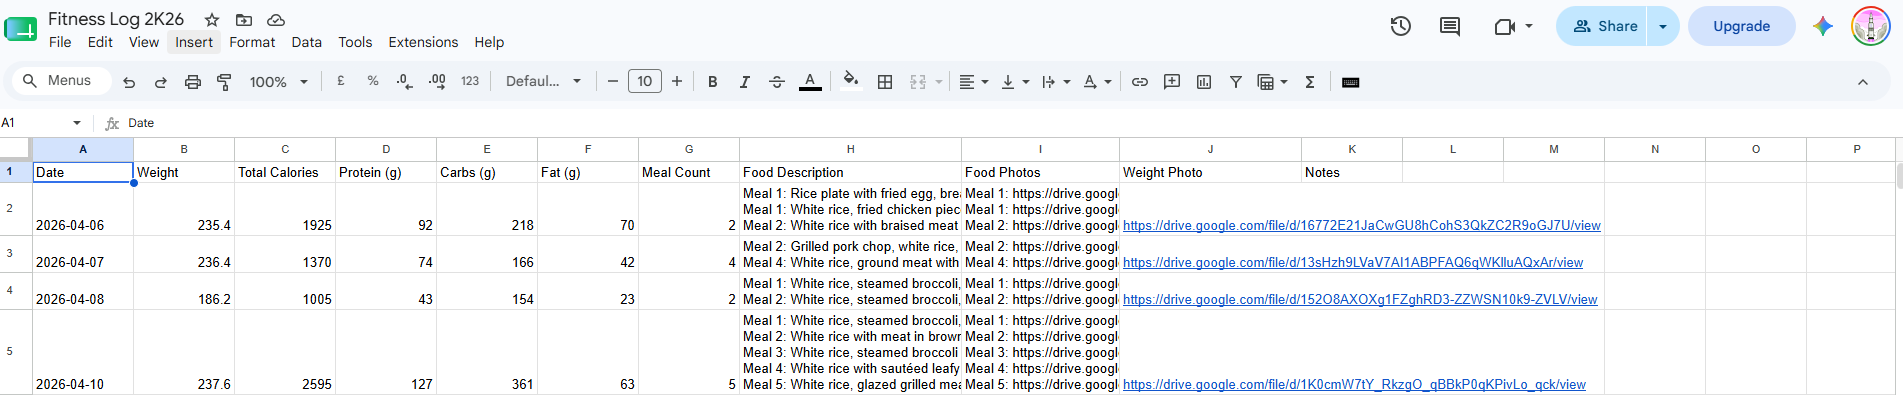Insert link with chain icon
This screenshot has height=395, width=1903.
tap(1140, 82)
